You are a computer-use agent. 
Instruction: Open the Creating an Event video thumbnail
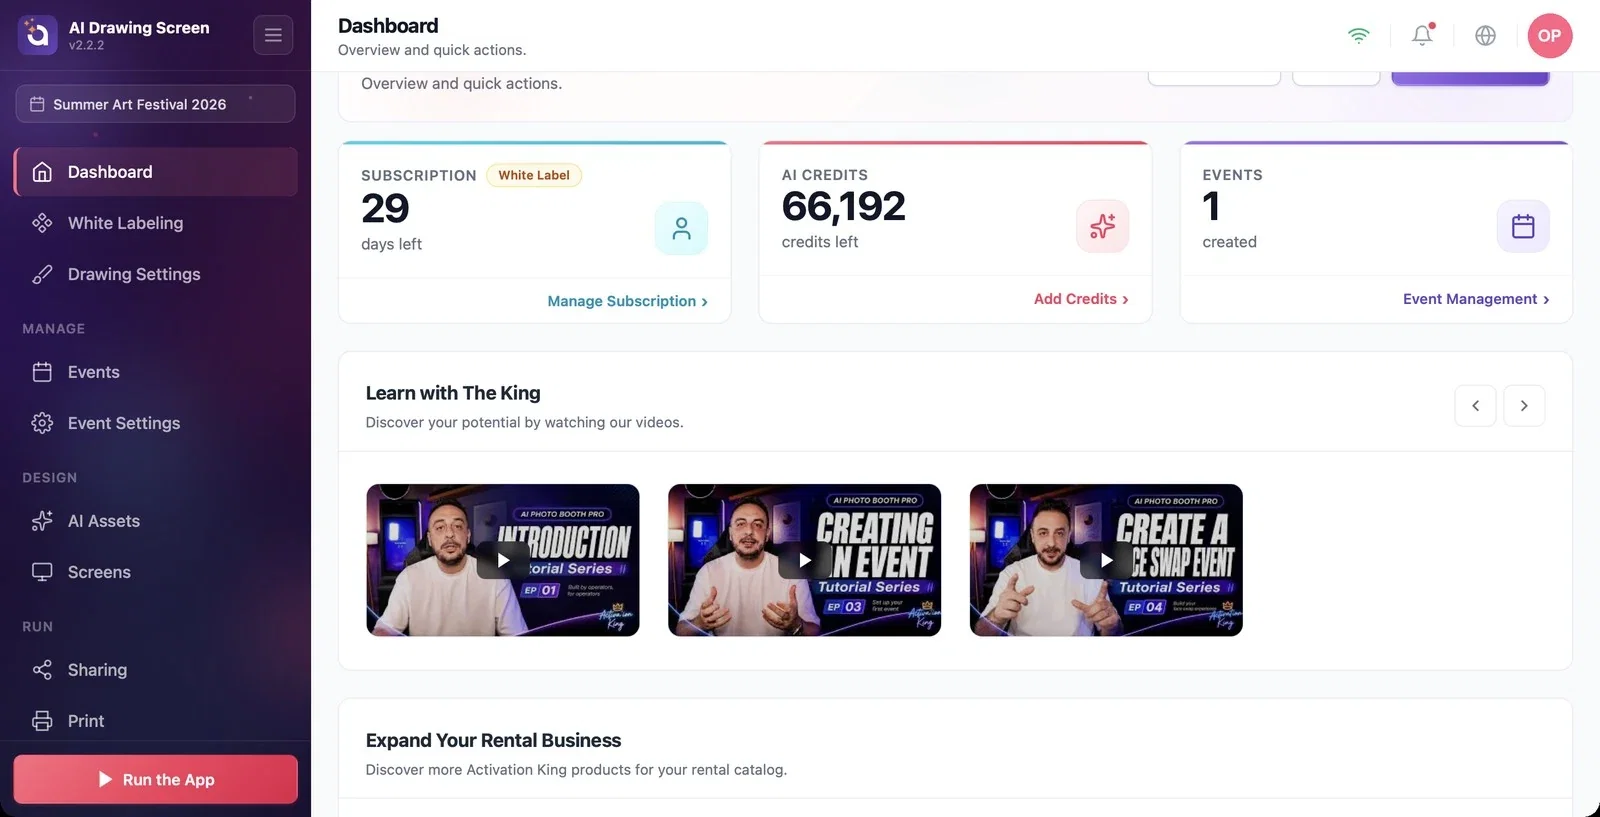pyautogui.click(x=804, y=560)
